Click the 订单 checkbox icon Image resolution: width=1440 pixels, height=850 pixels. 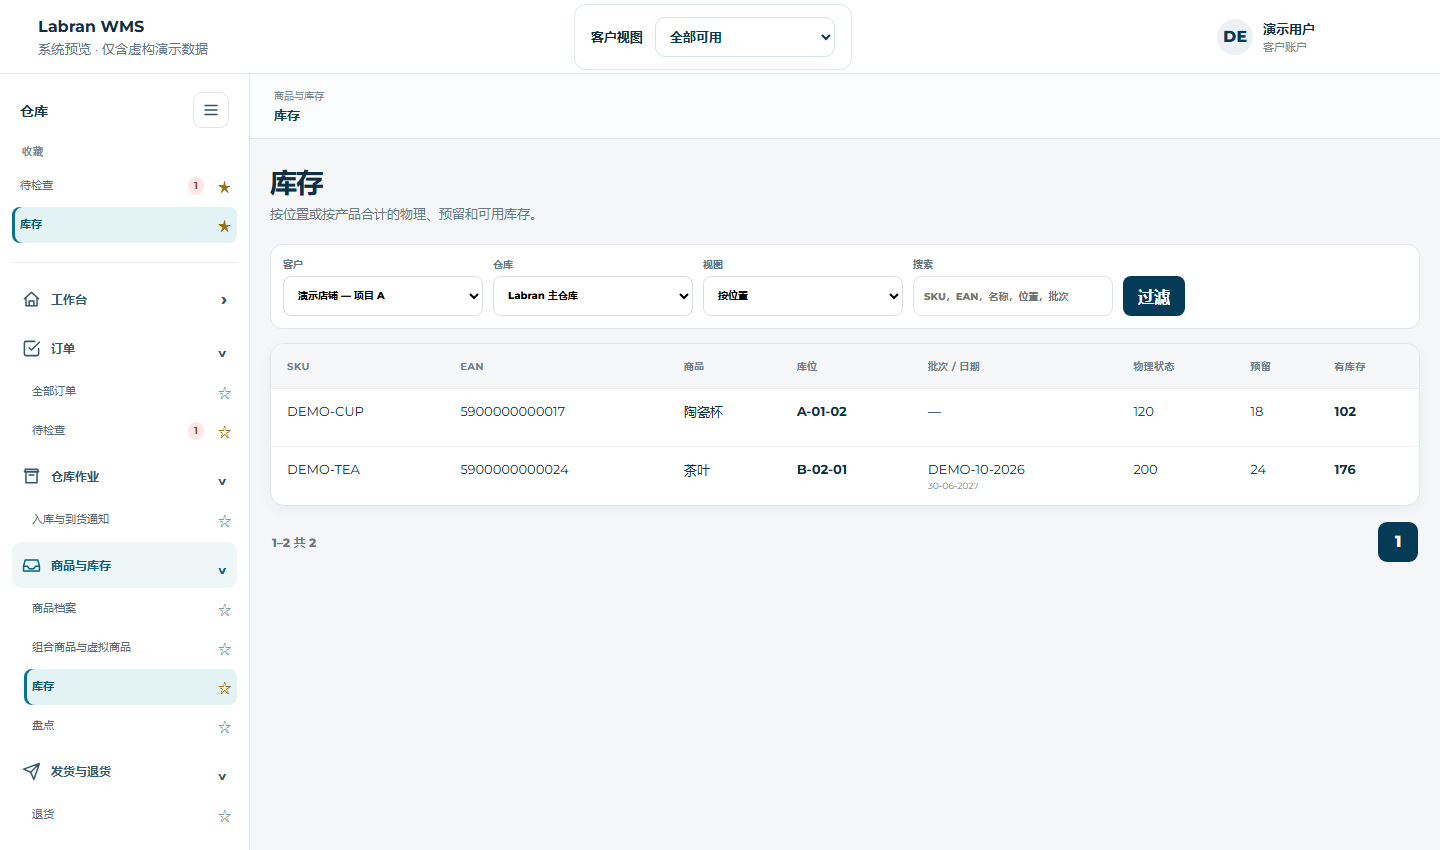coord(32,348)
